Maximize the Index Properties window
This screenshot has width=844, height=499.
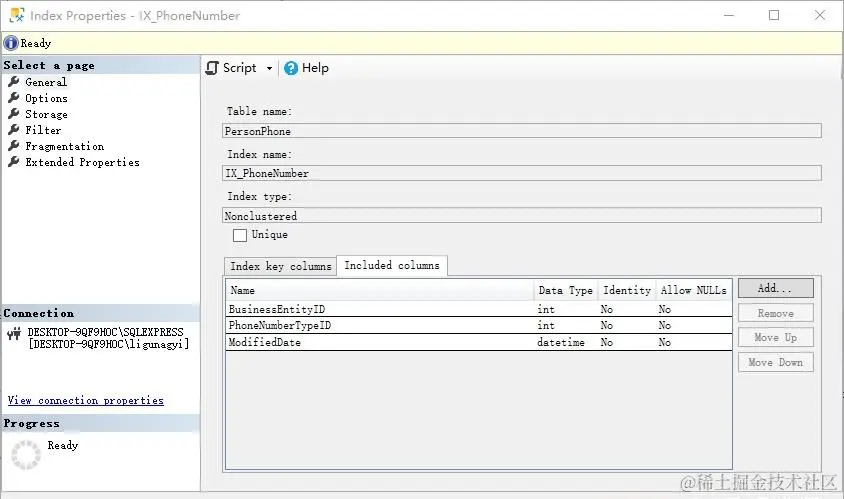[x=774, y=15]
